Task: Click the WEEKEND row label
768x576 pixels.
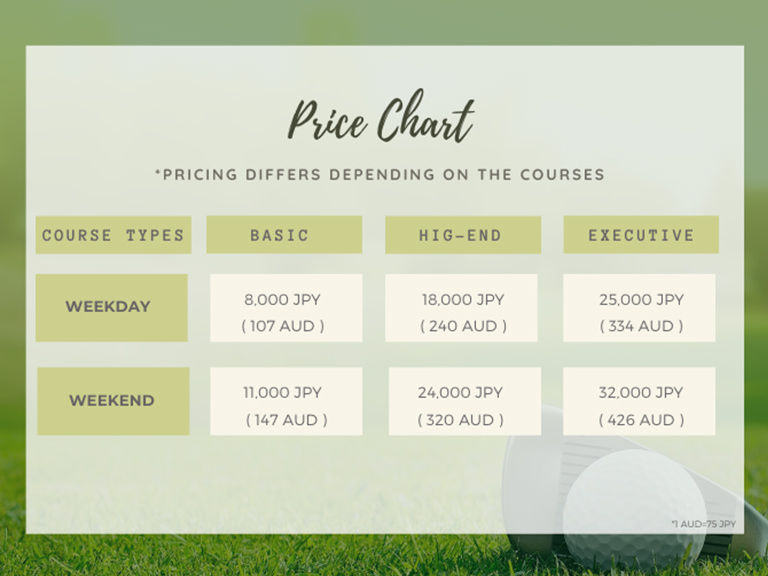Action: (x=113, y=401)
